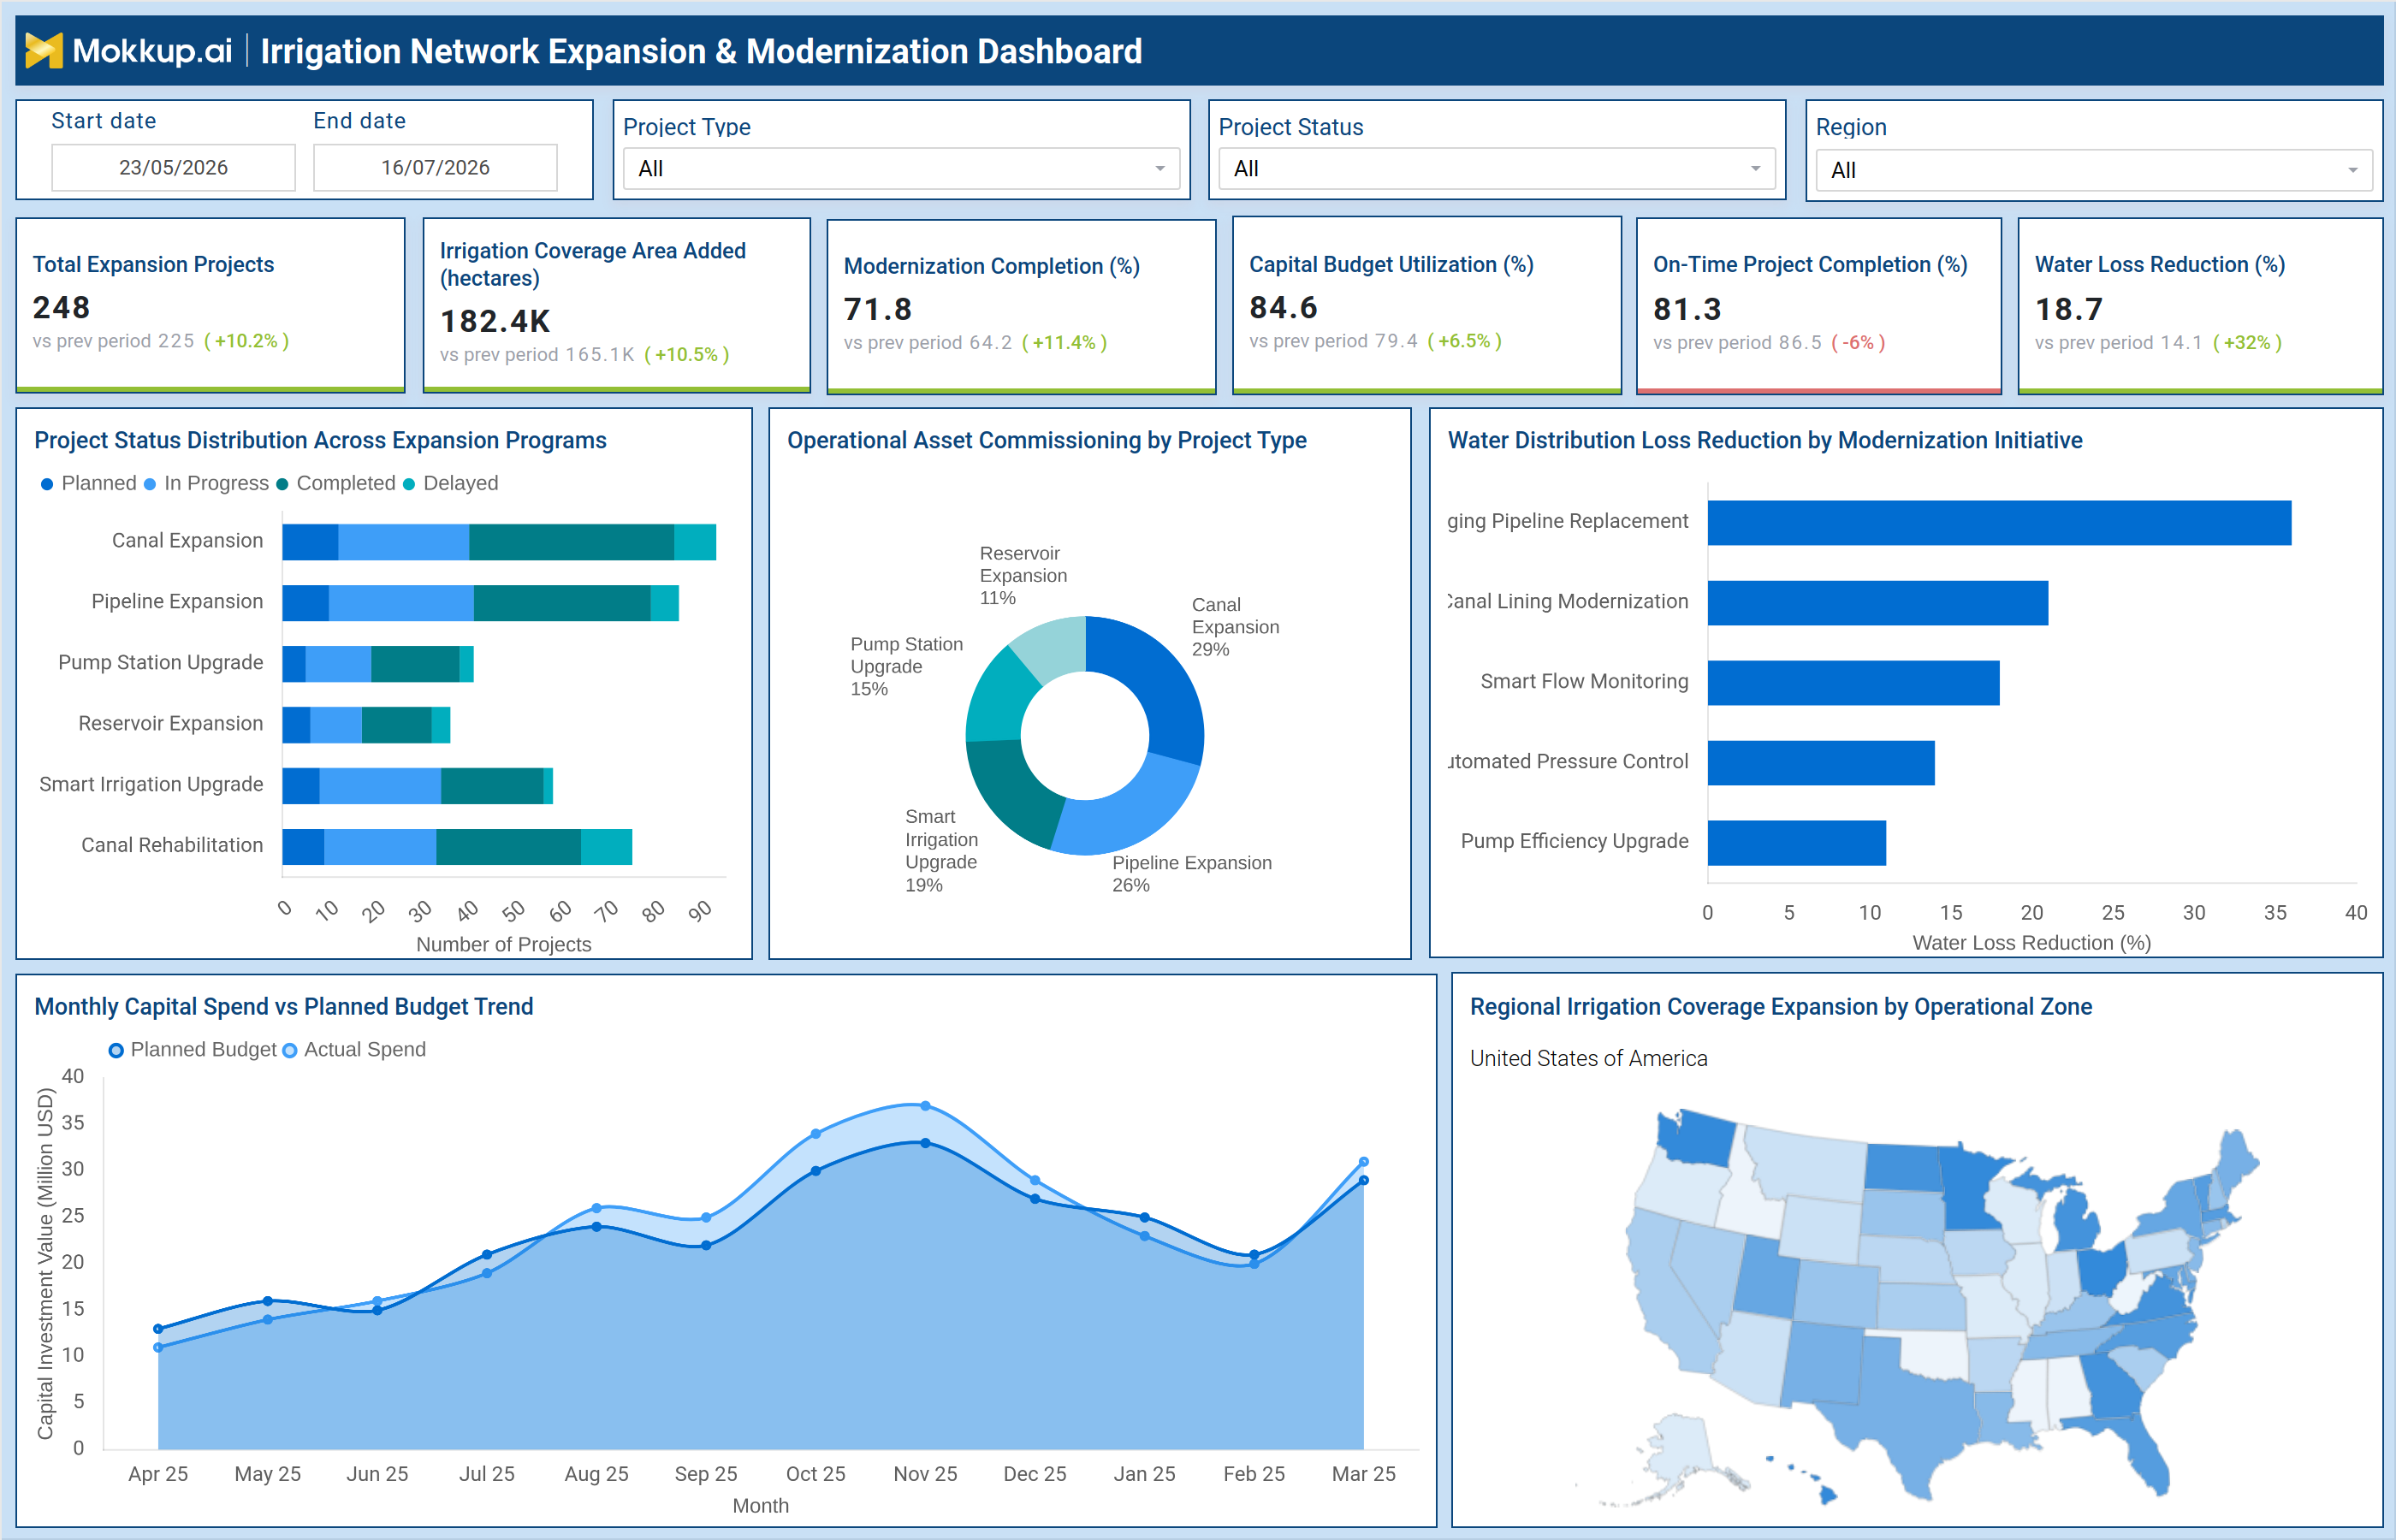Toggle the Completed legend marker

[282, 484]
